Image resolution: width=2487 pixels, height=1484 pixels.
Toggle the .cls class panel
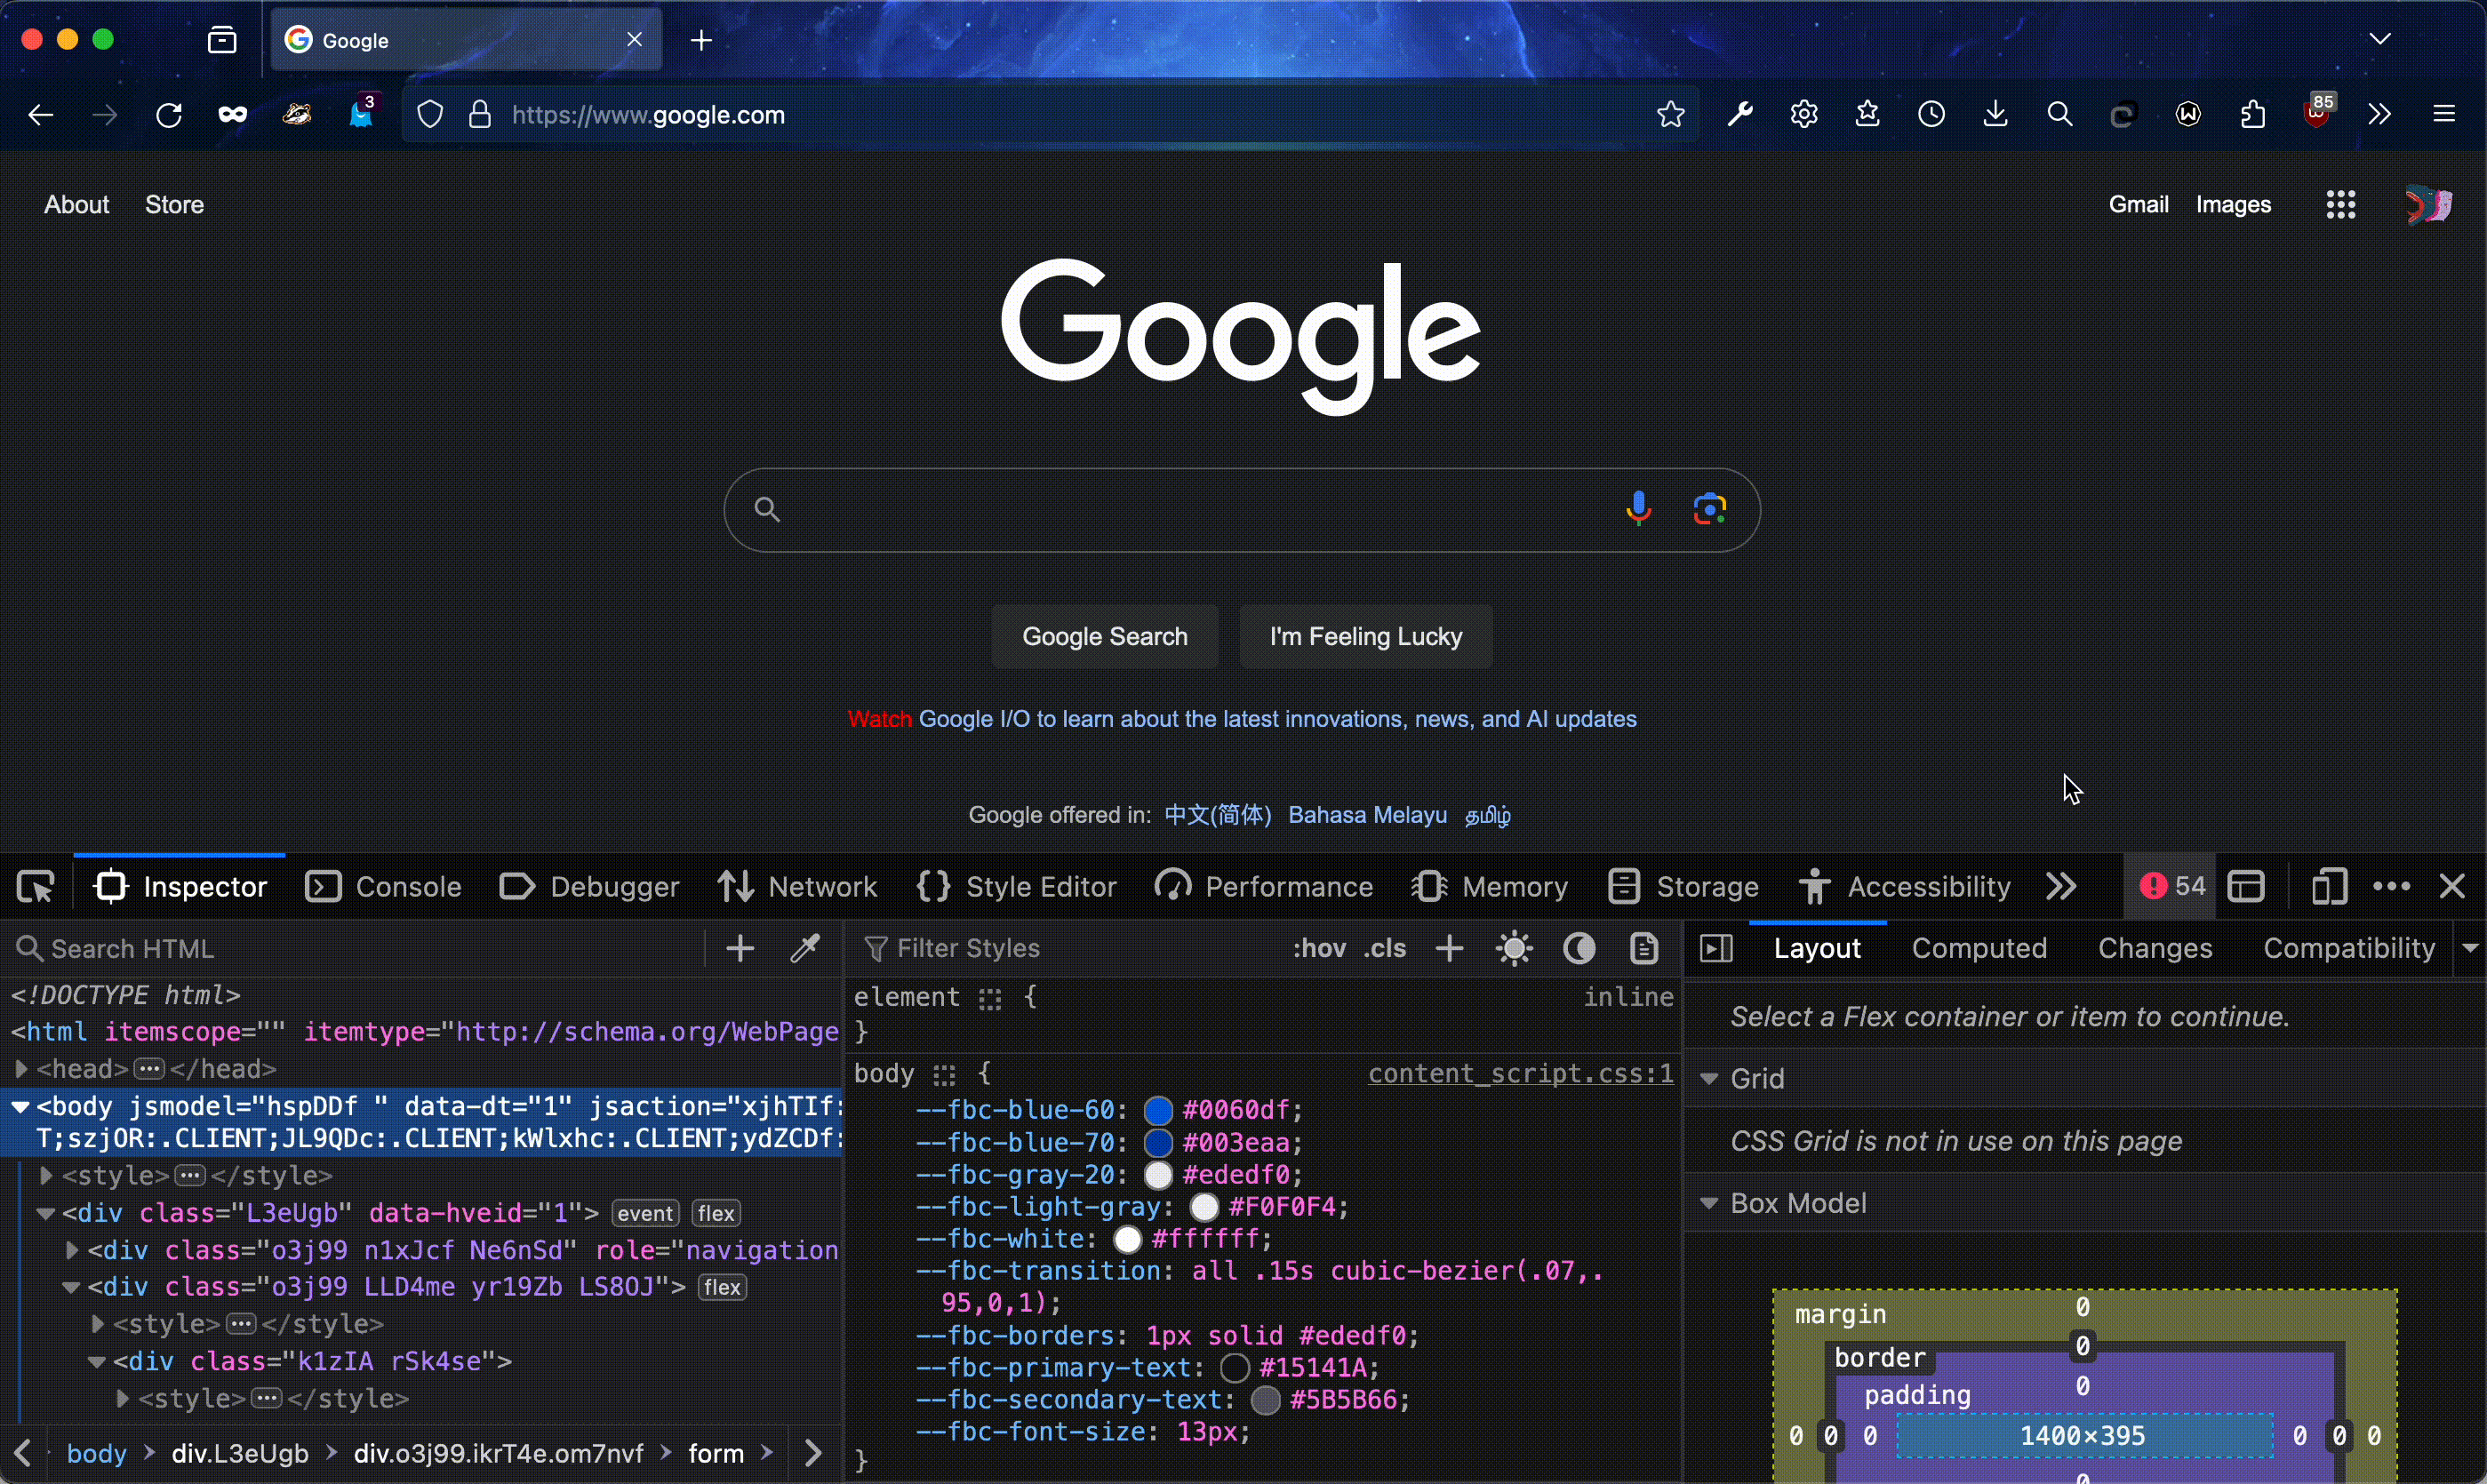1385,948
